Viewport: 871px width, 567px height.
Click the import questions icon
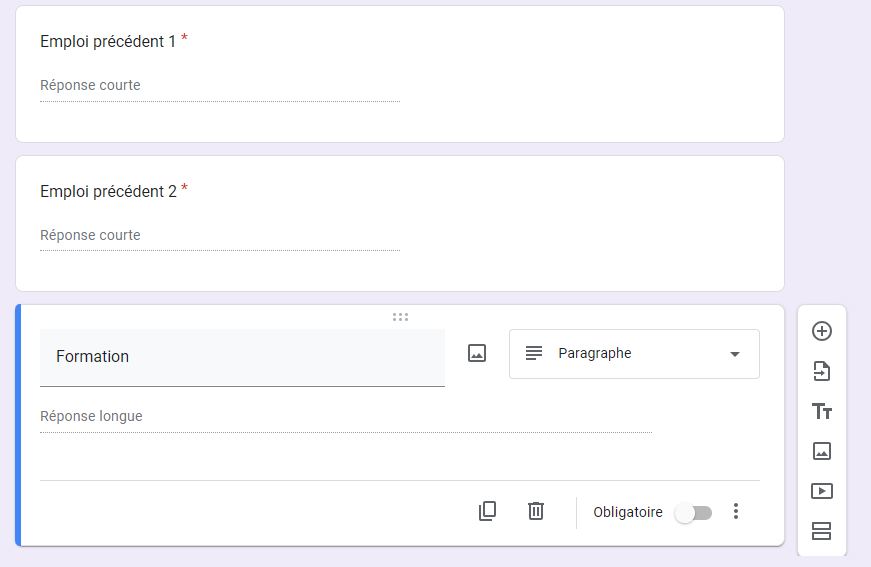point(822,371)
